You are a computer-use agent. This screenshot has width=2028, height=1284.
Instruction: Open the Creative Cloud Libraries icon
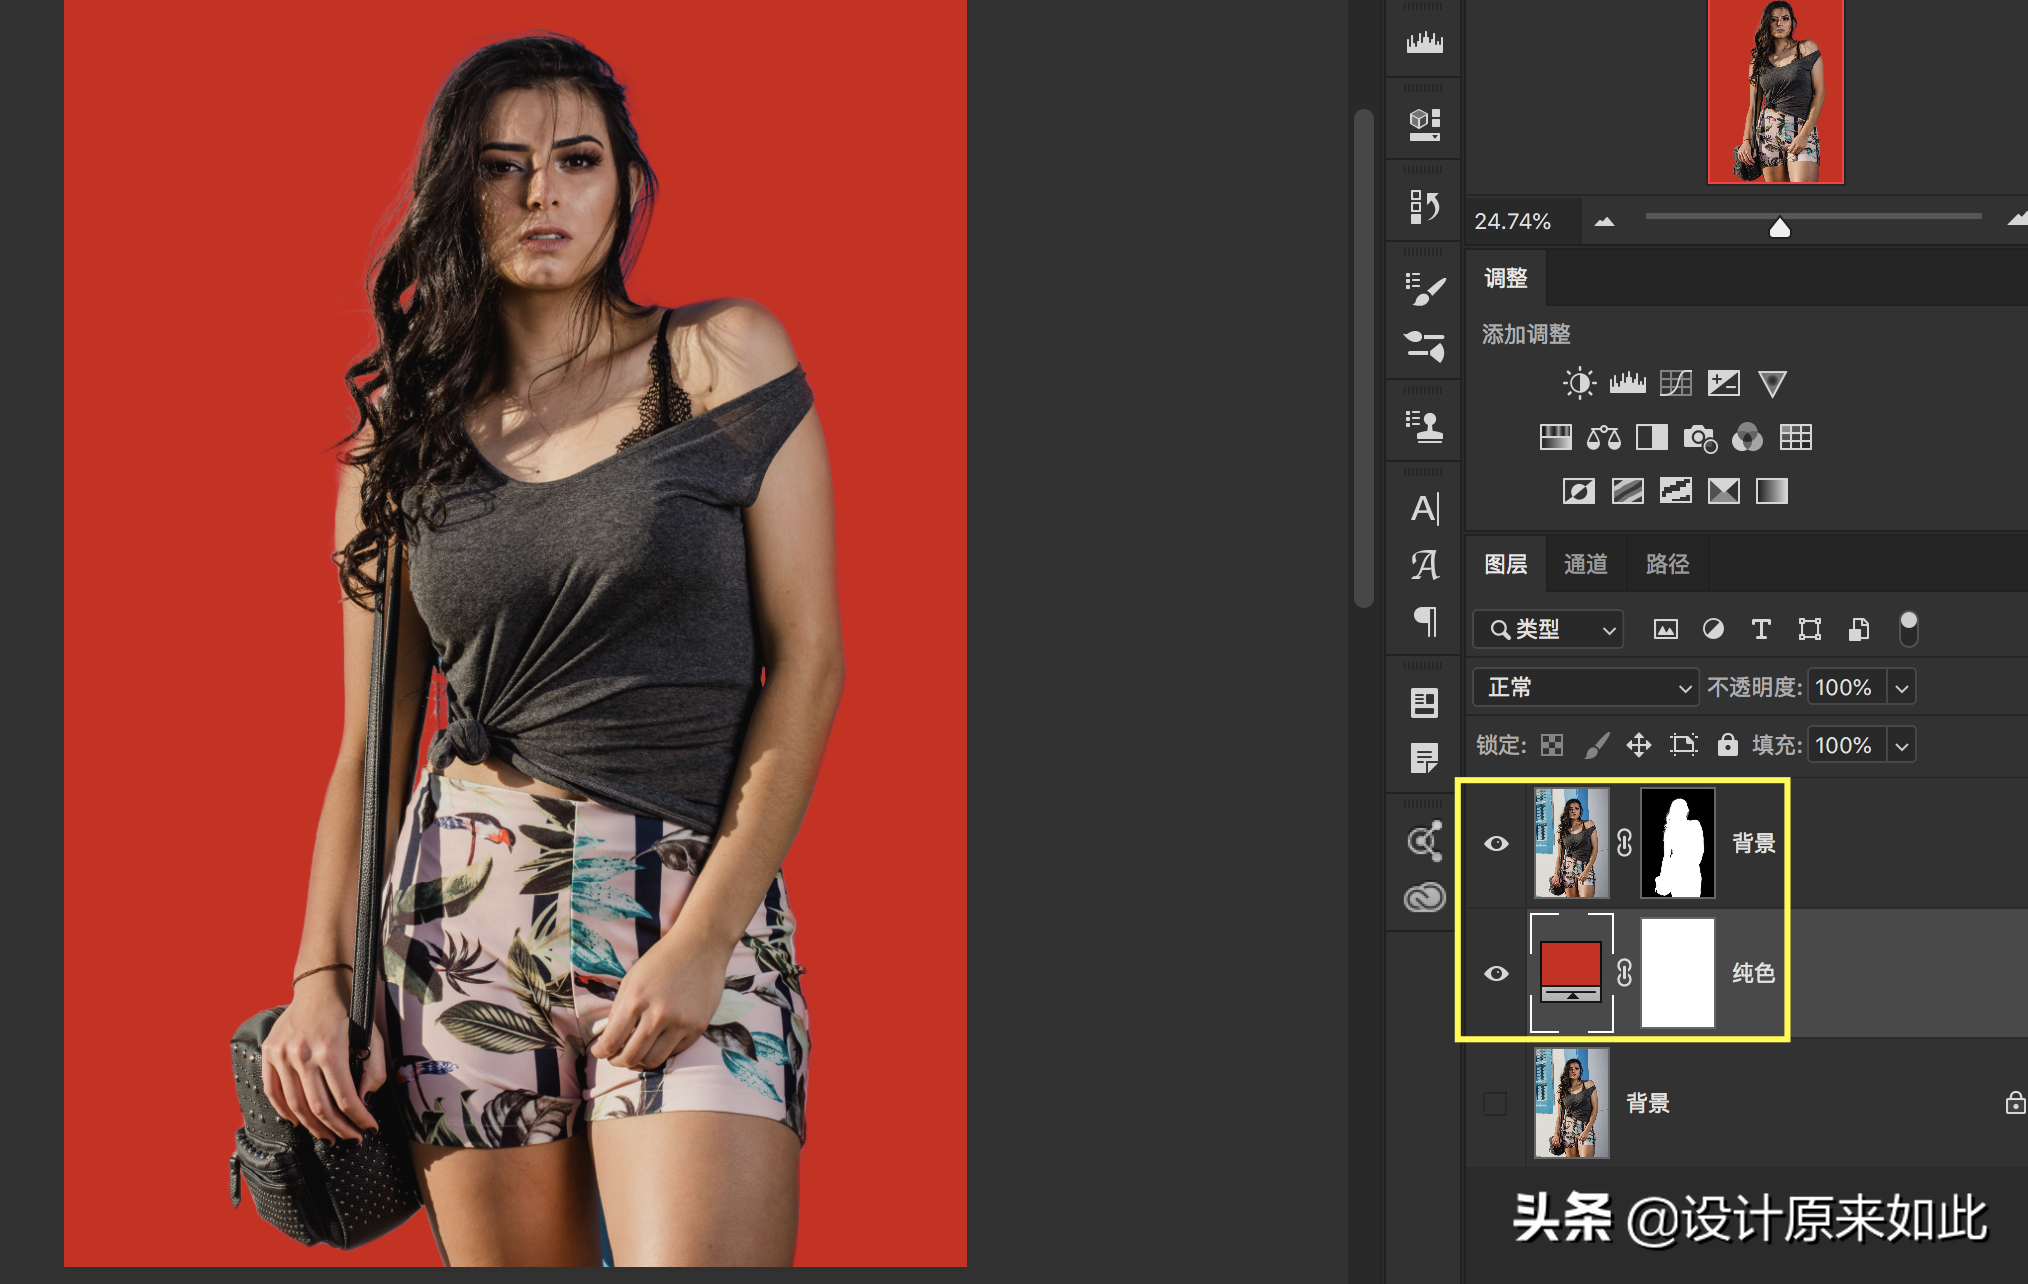click(x=1424, y=898)
